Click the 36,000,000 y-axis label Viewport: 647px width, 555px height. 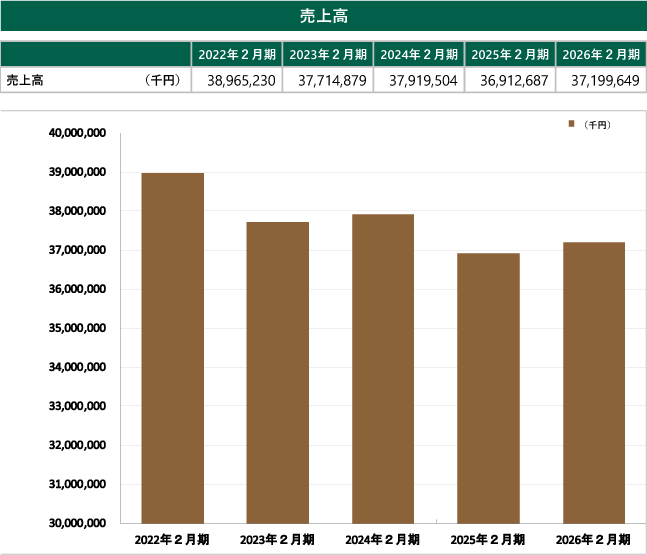[x=77, y=289]
